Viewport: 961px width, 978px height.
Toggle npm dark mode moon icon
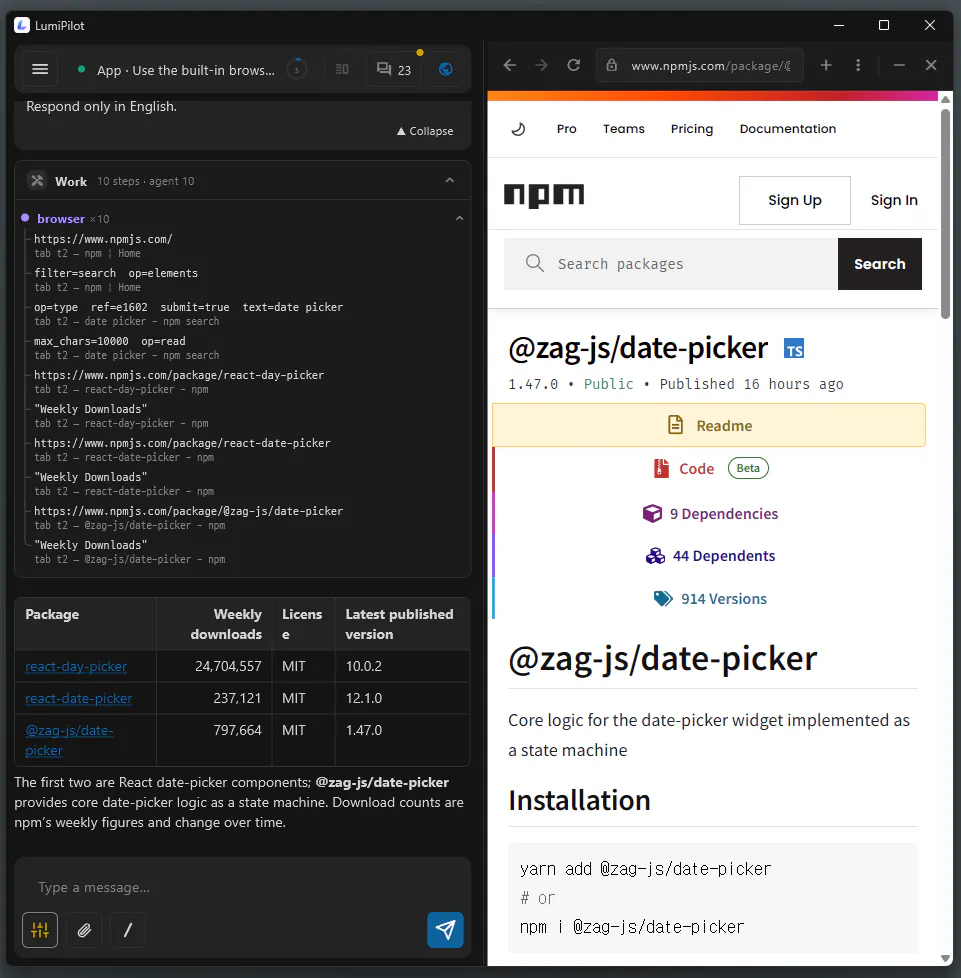click(x=518, y=129)
